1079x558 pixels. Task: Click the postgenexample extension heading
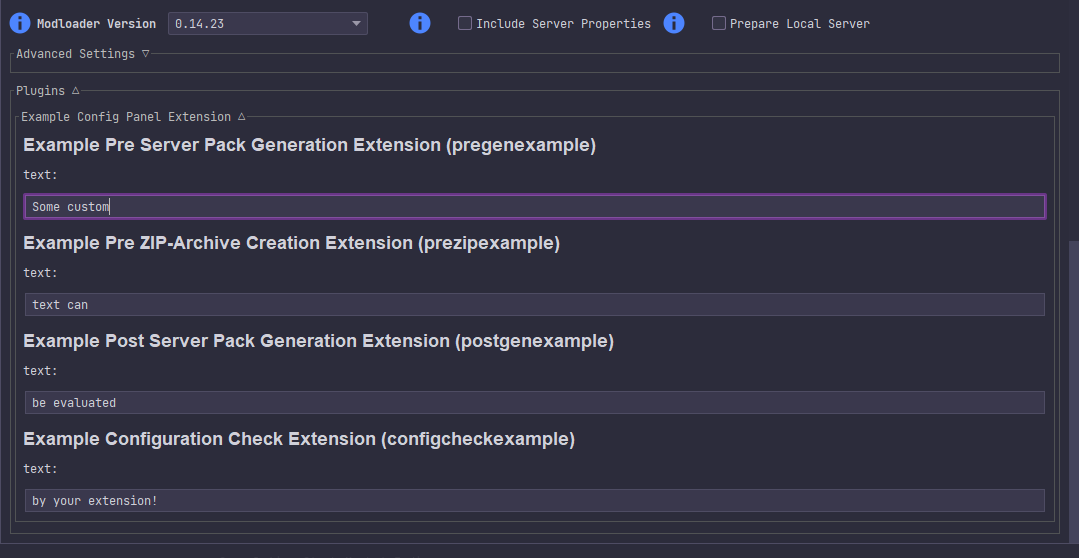318,341
